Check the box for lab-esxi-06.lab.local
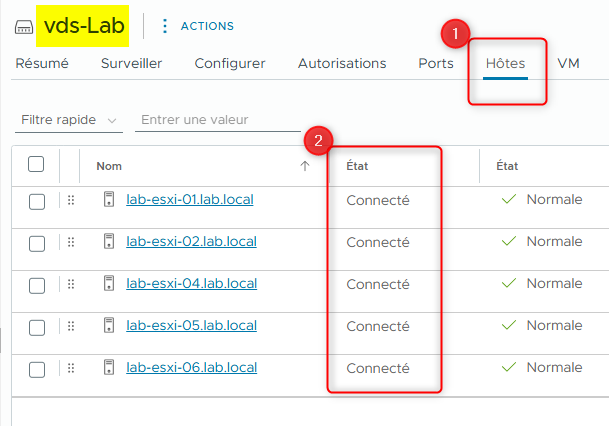This screenshot has width=609, height=426. click(37, 370)
